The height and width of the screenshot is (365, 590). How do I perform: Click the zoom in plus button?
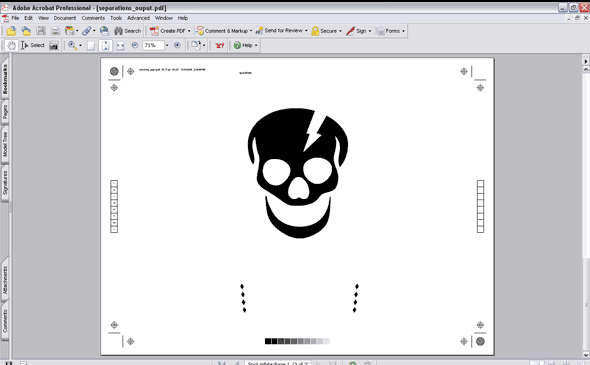pos(177,46)
